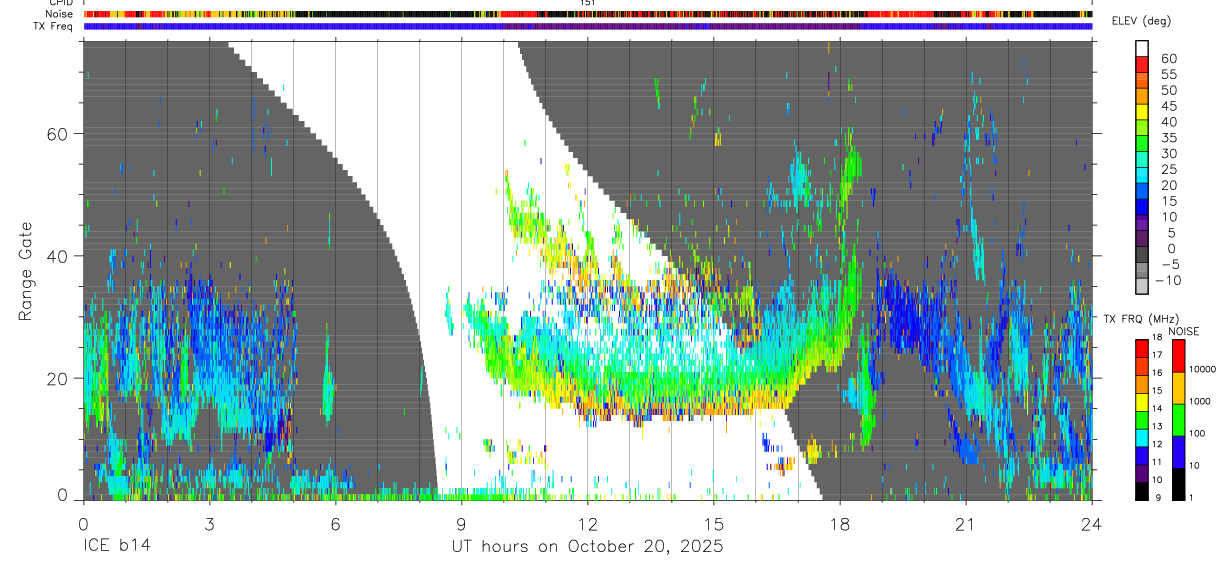Click the 35 label on ELEV scale
Image resolution: width=1228 pixels, height=567 pixels.
coord(1168,138)
